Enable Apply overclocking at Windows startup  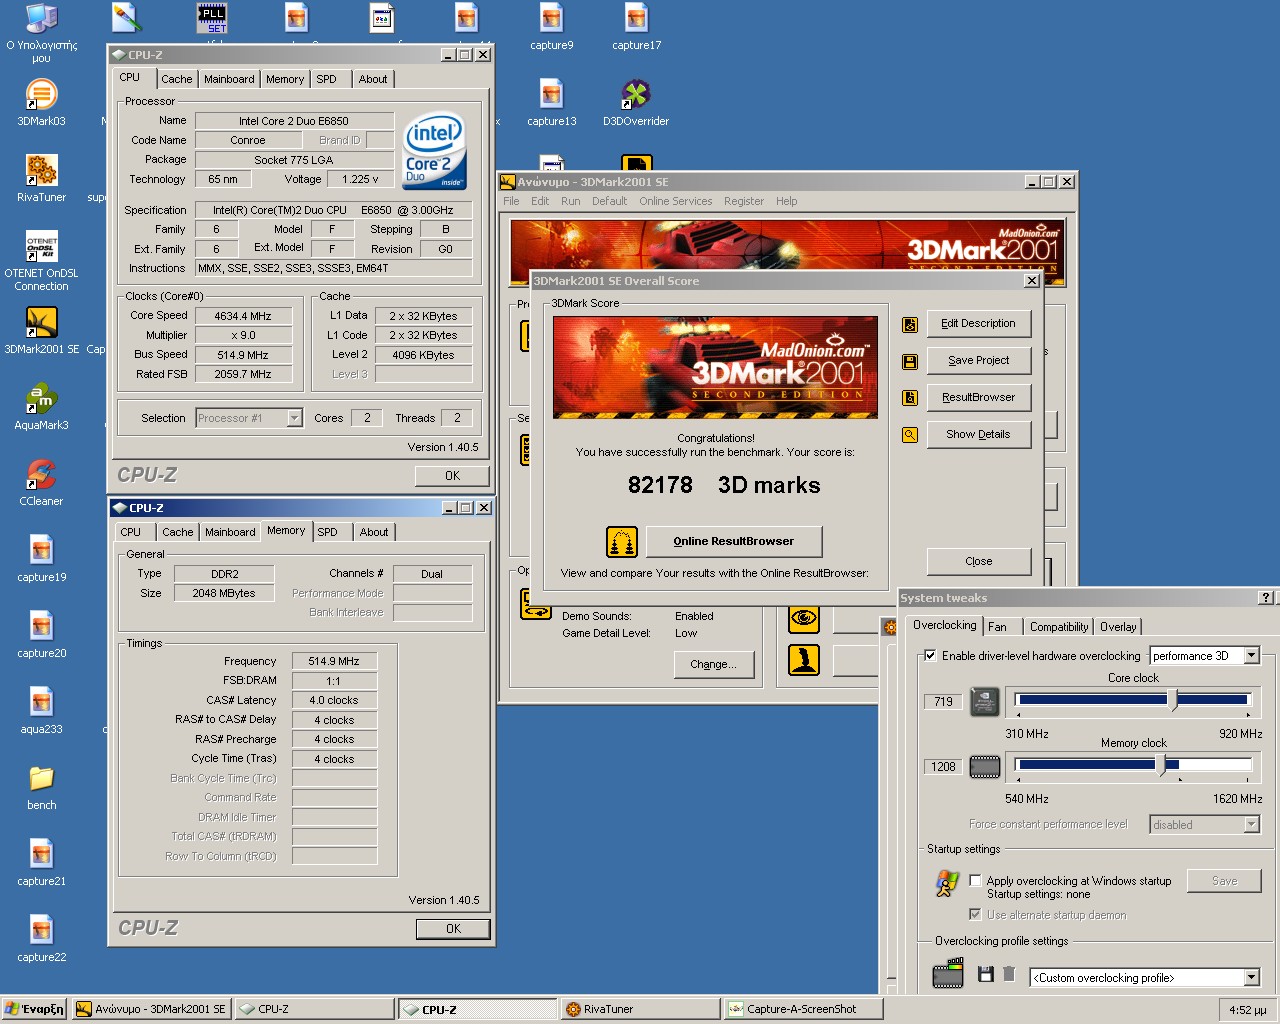point(975,881)
